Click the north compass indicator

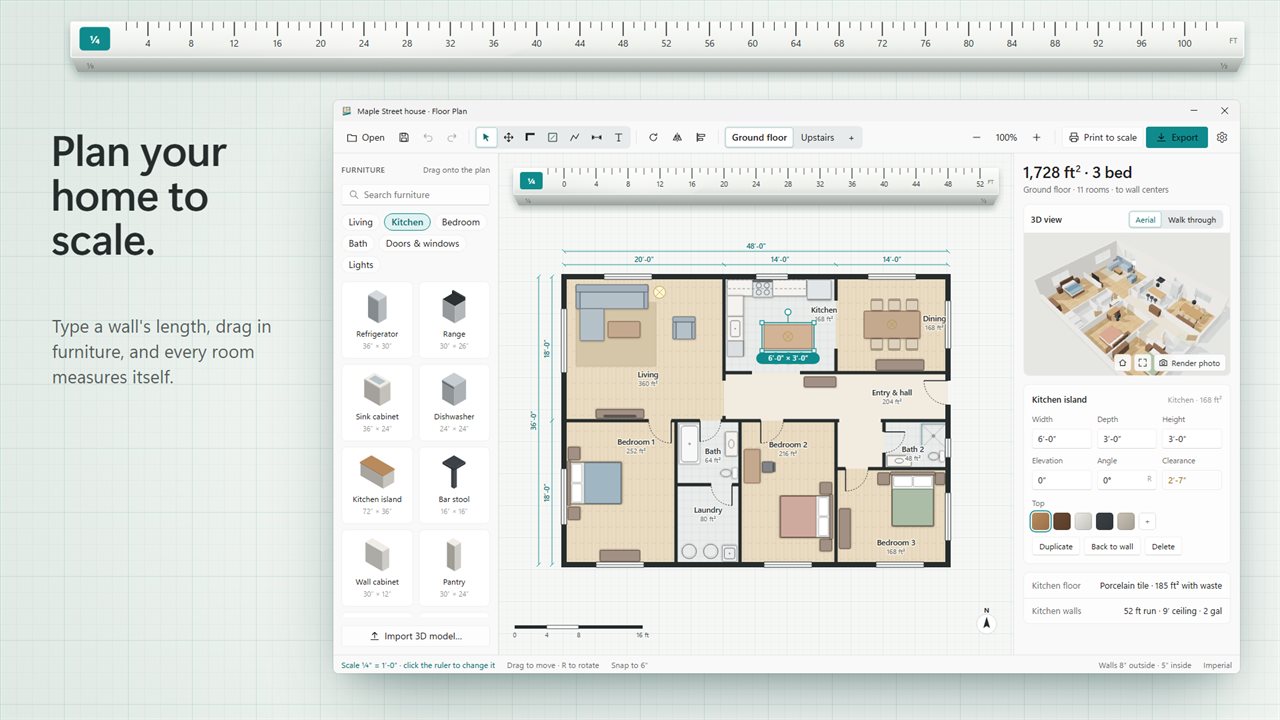pyautogui.click(x=987, y=621)
